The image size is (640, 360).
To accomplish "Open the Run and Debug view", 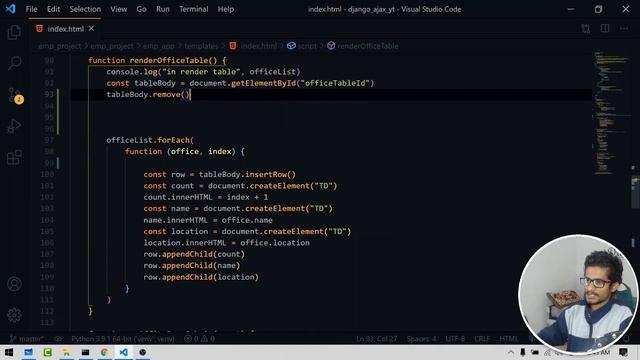I will click(14, 126).
